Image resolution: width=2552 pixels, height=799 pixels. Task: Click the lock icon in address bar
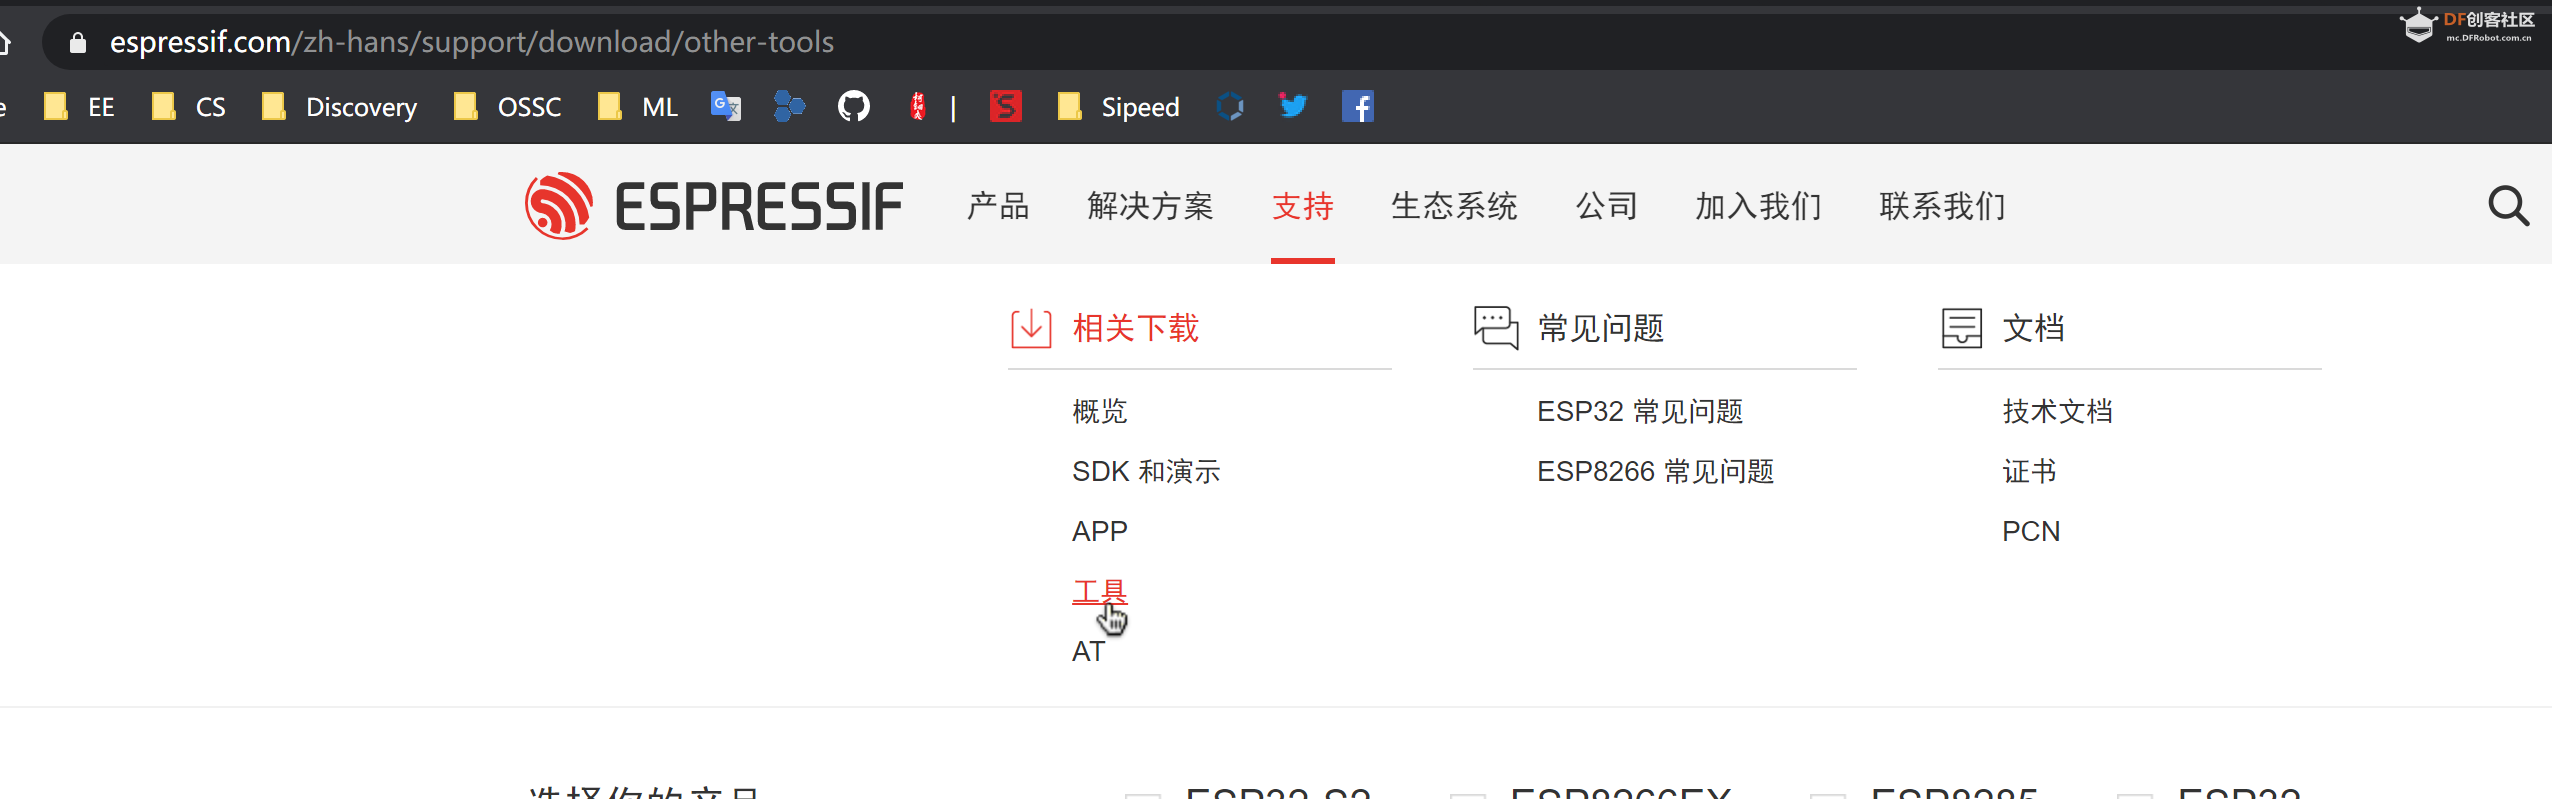78,42
